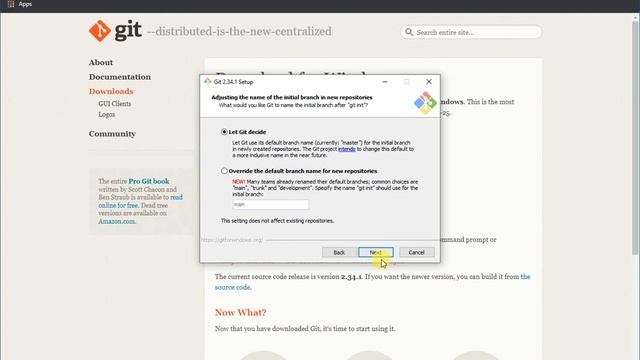Open the Logos page link
Image resolution: width=640 pixels, height=360 pixels.
tap(107, 114)
